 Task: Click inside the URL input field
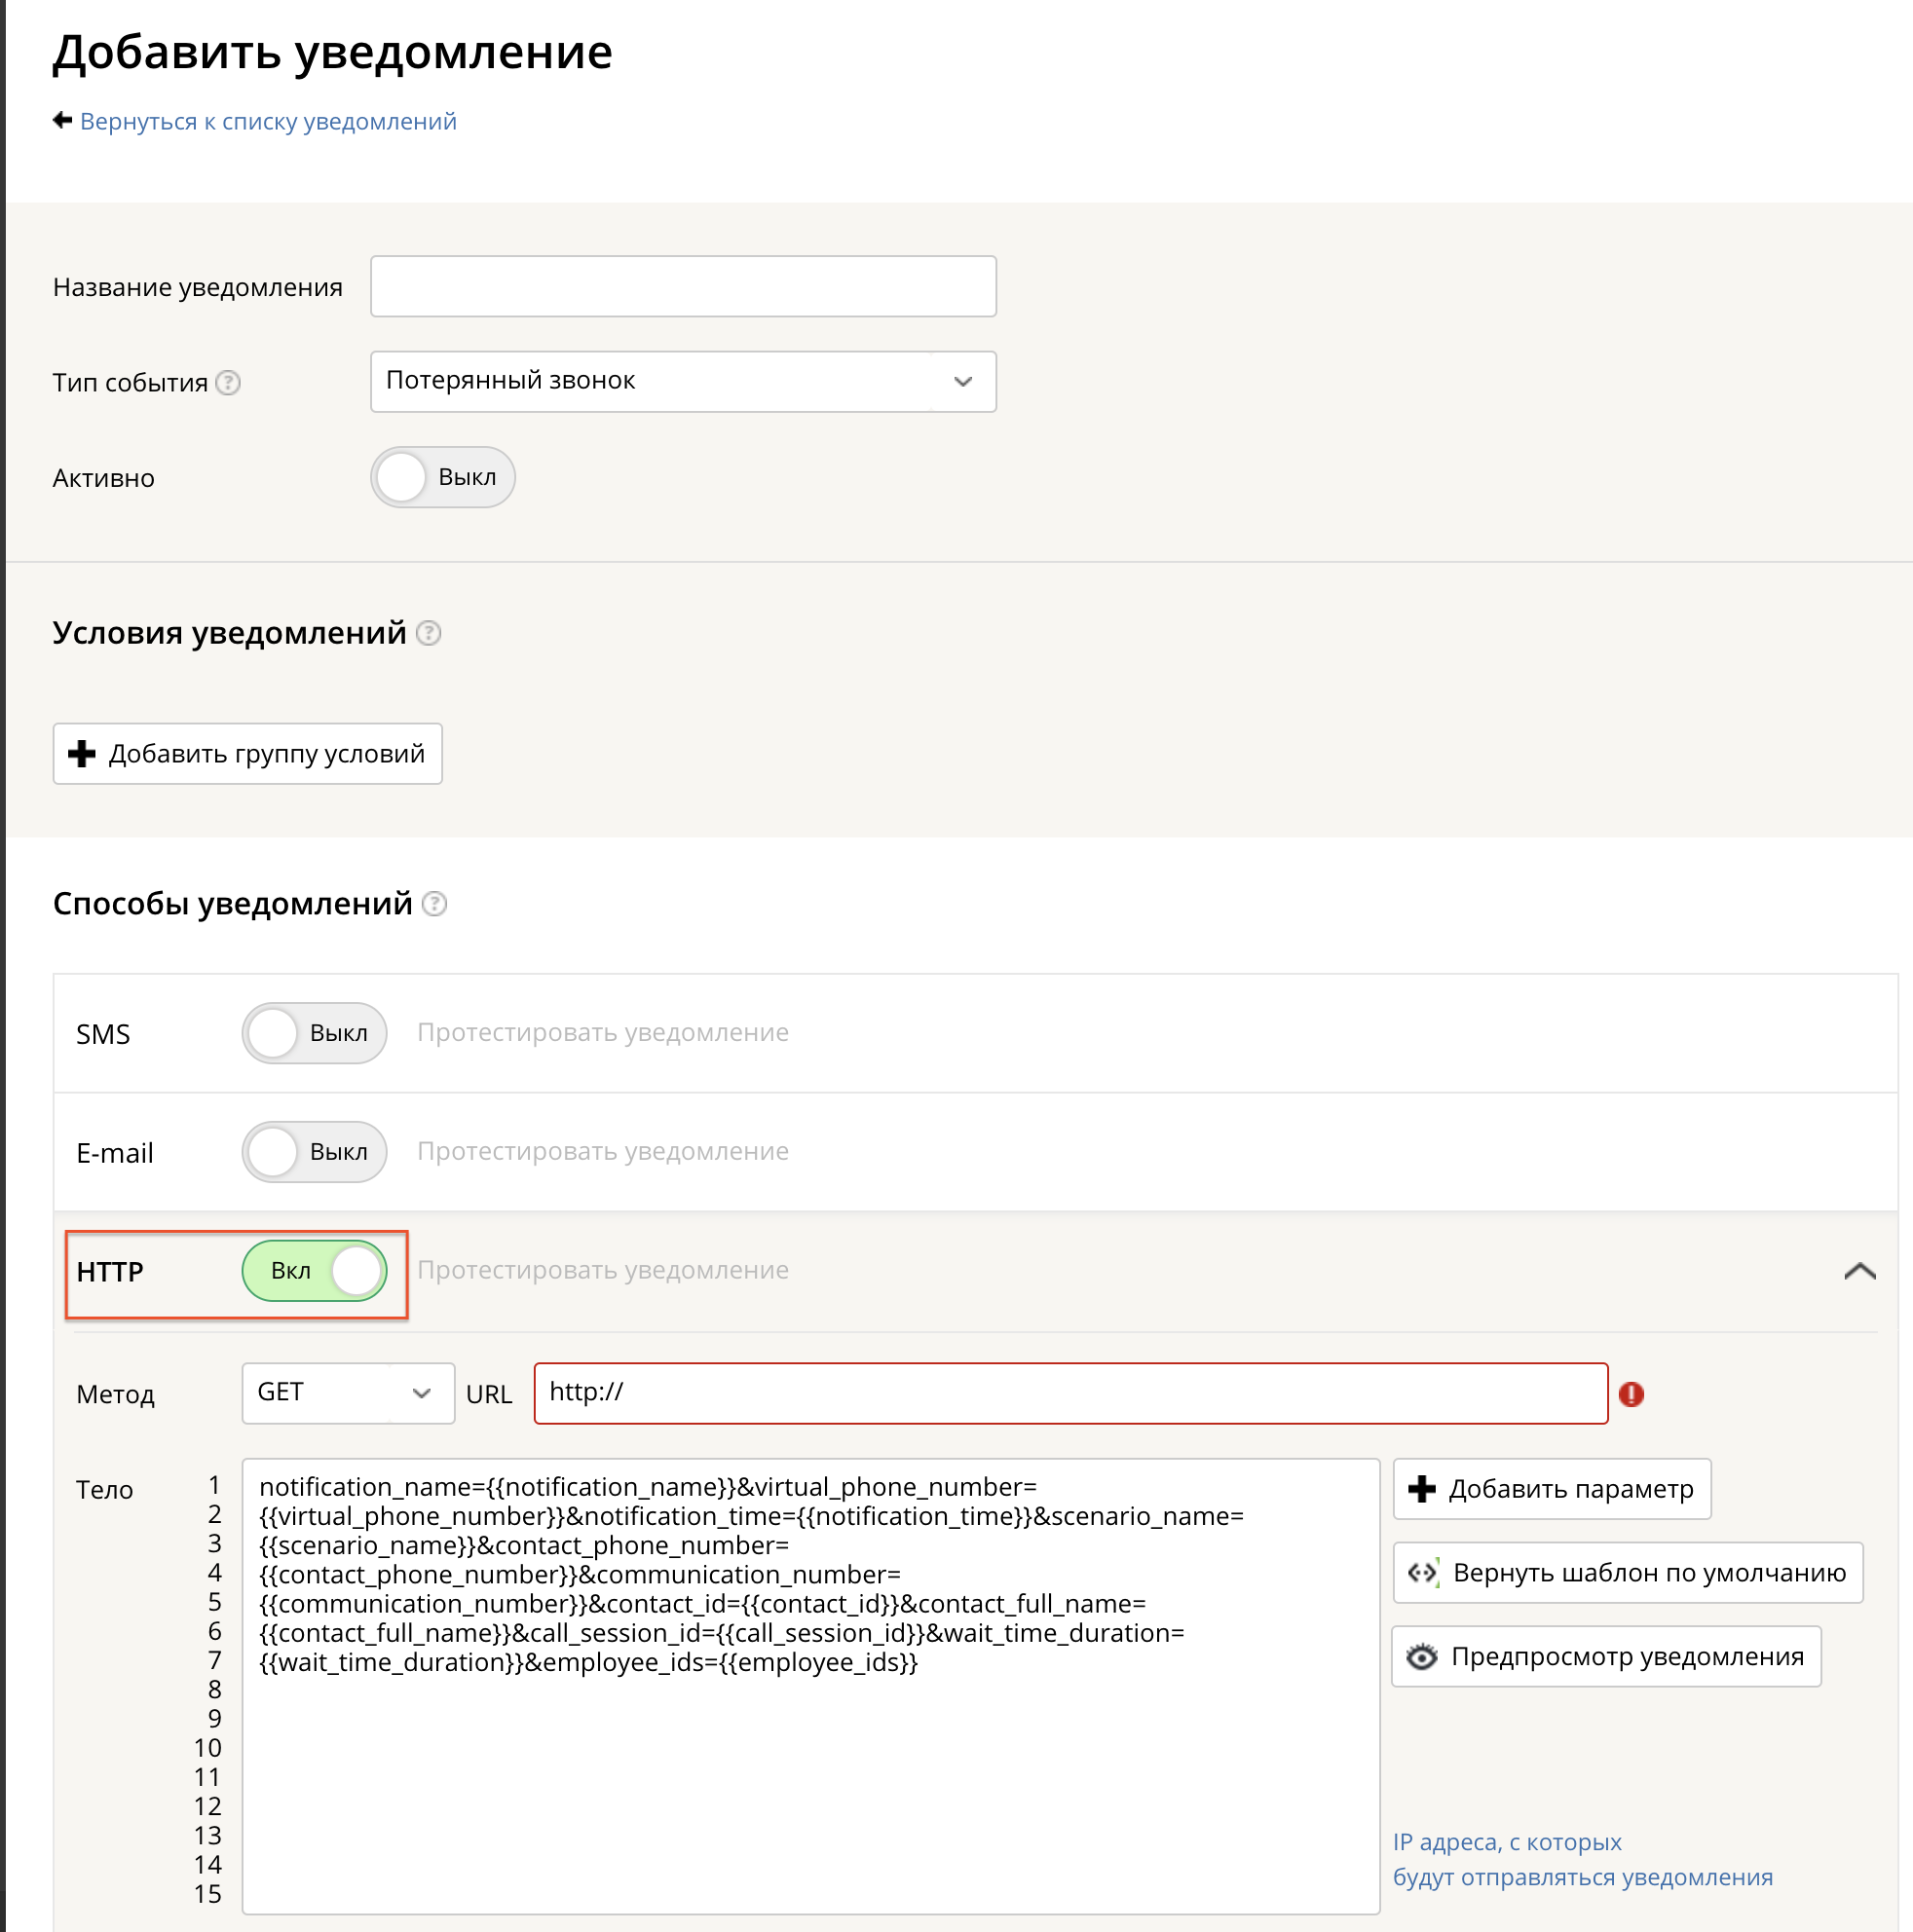tap(1070, 1393)
